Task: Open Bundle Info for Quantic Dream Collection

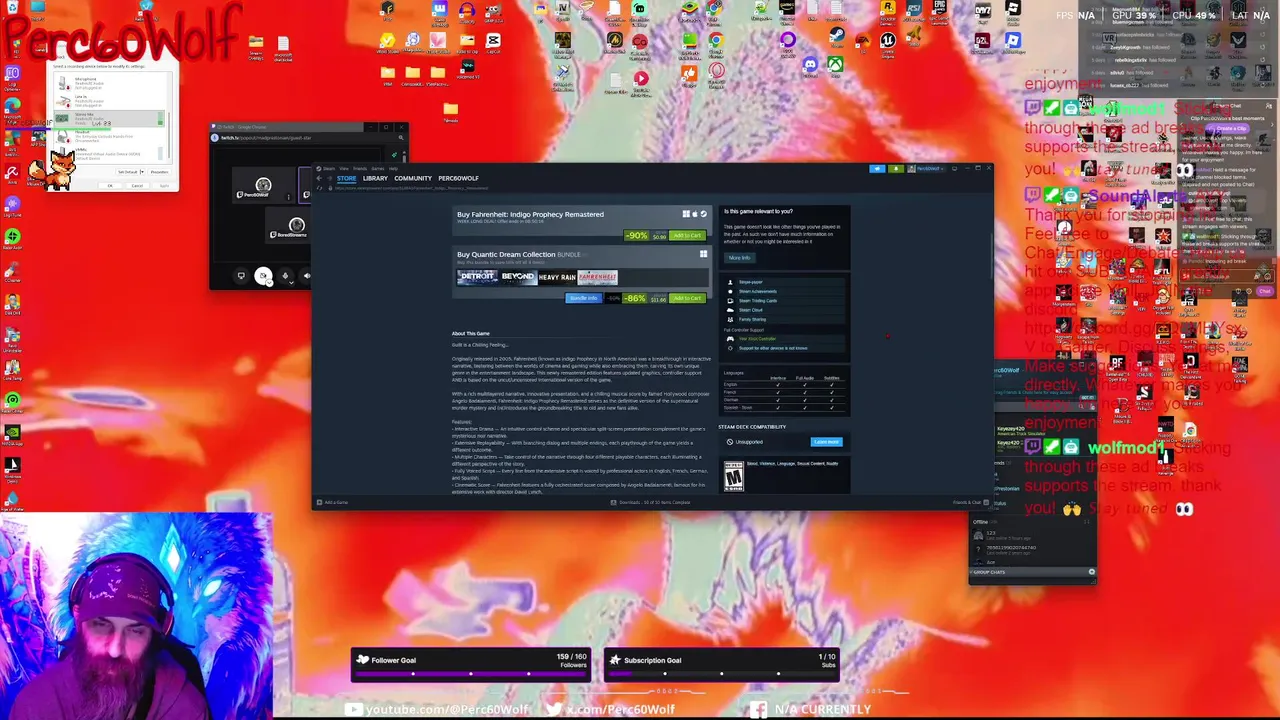Action: (584, 298)
